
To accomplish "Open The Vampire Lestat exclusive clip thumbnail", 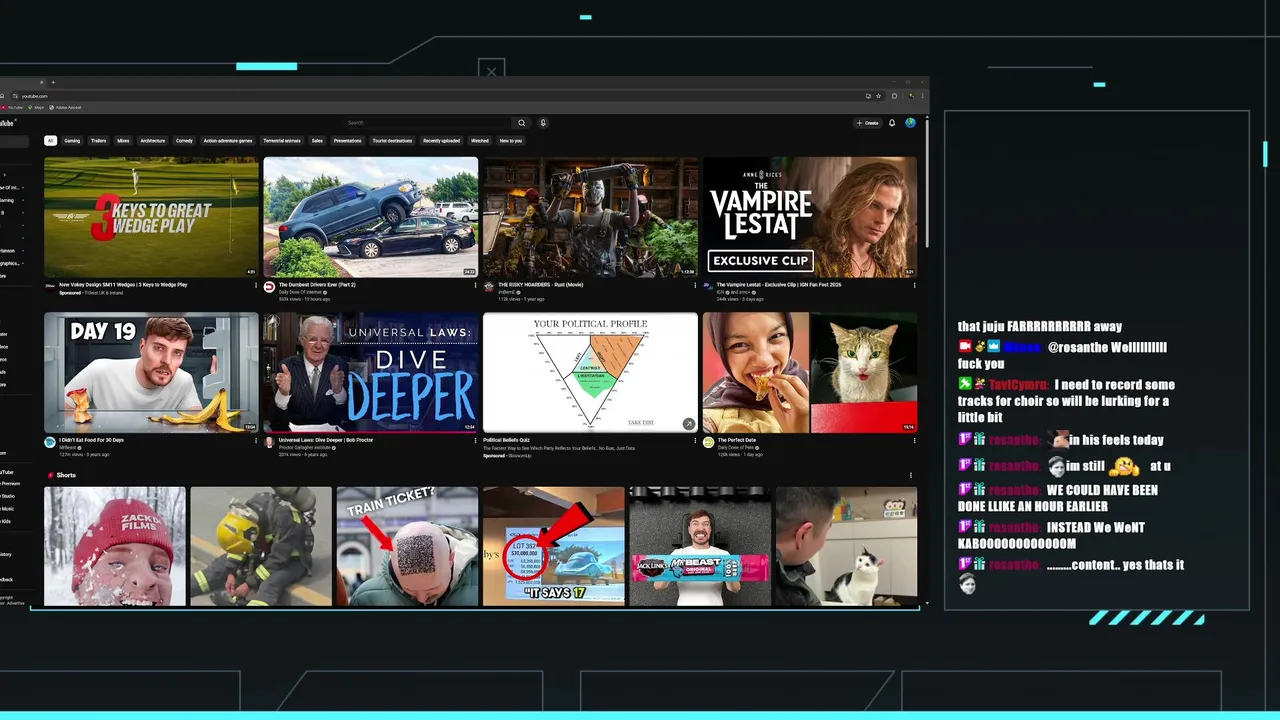I will coord(810,217).
